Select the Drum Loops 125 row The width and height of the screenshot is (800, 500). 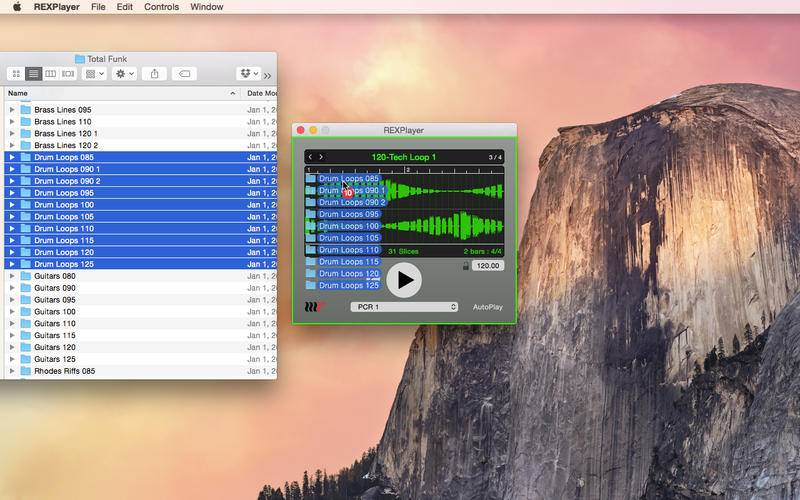(x=140, y=264)
